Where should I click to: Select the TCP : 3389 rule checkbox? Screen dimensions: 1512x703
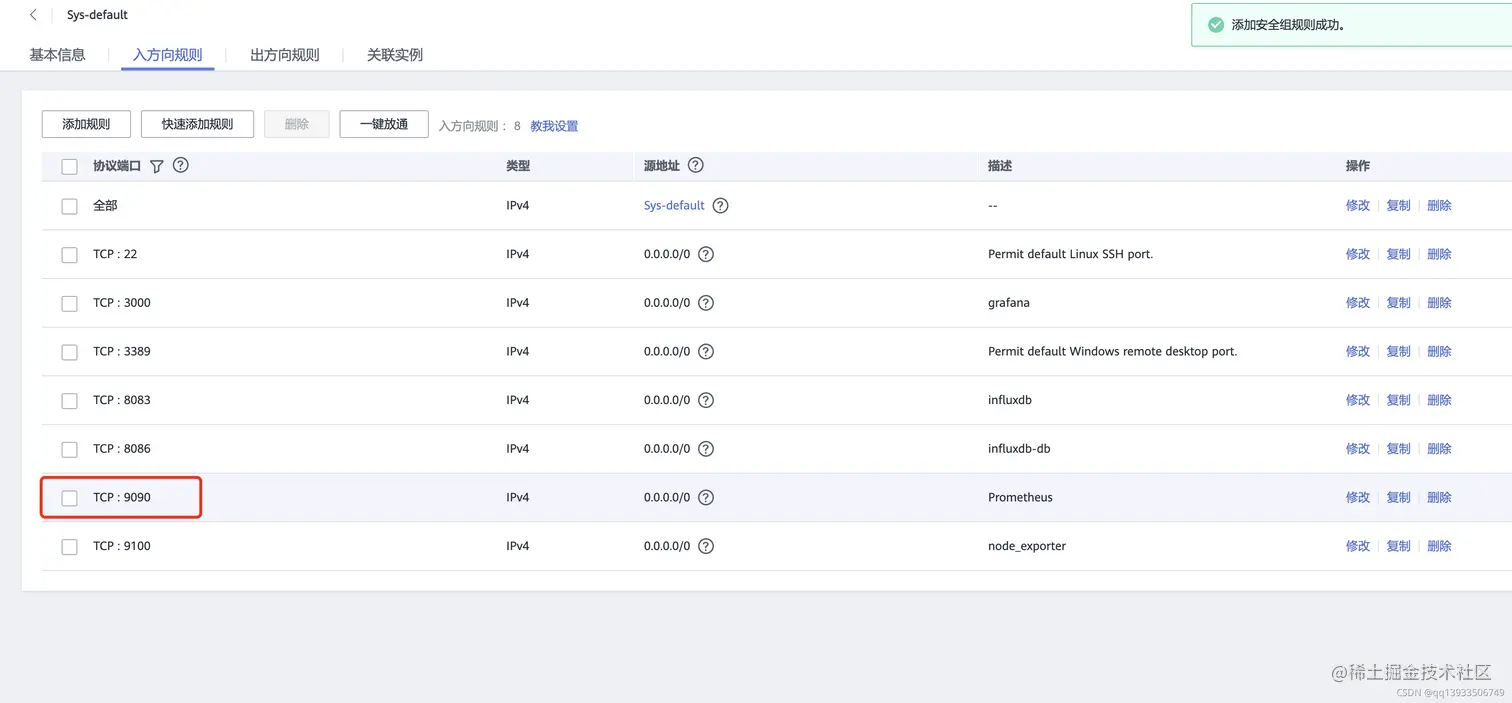coord(69,352)
